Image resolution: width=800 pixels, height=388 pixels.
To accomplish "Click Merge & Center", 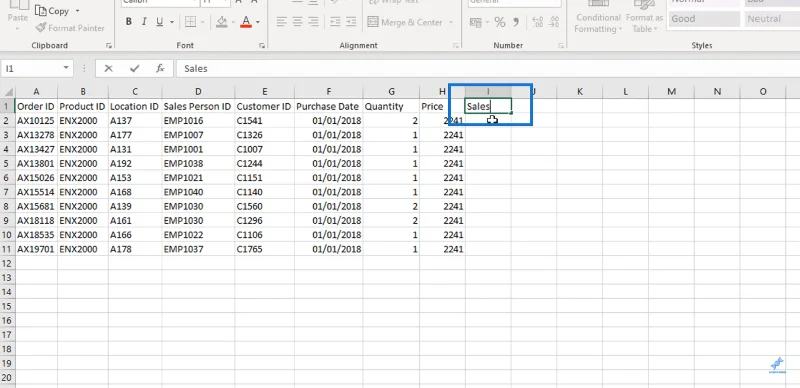I will (405, 22).
